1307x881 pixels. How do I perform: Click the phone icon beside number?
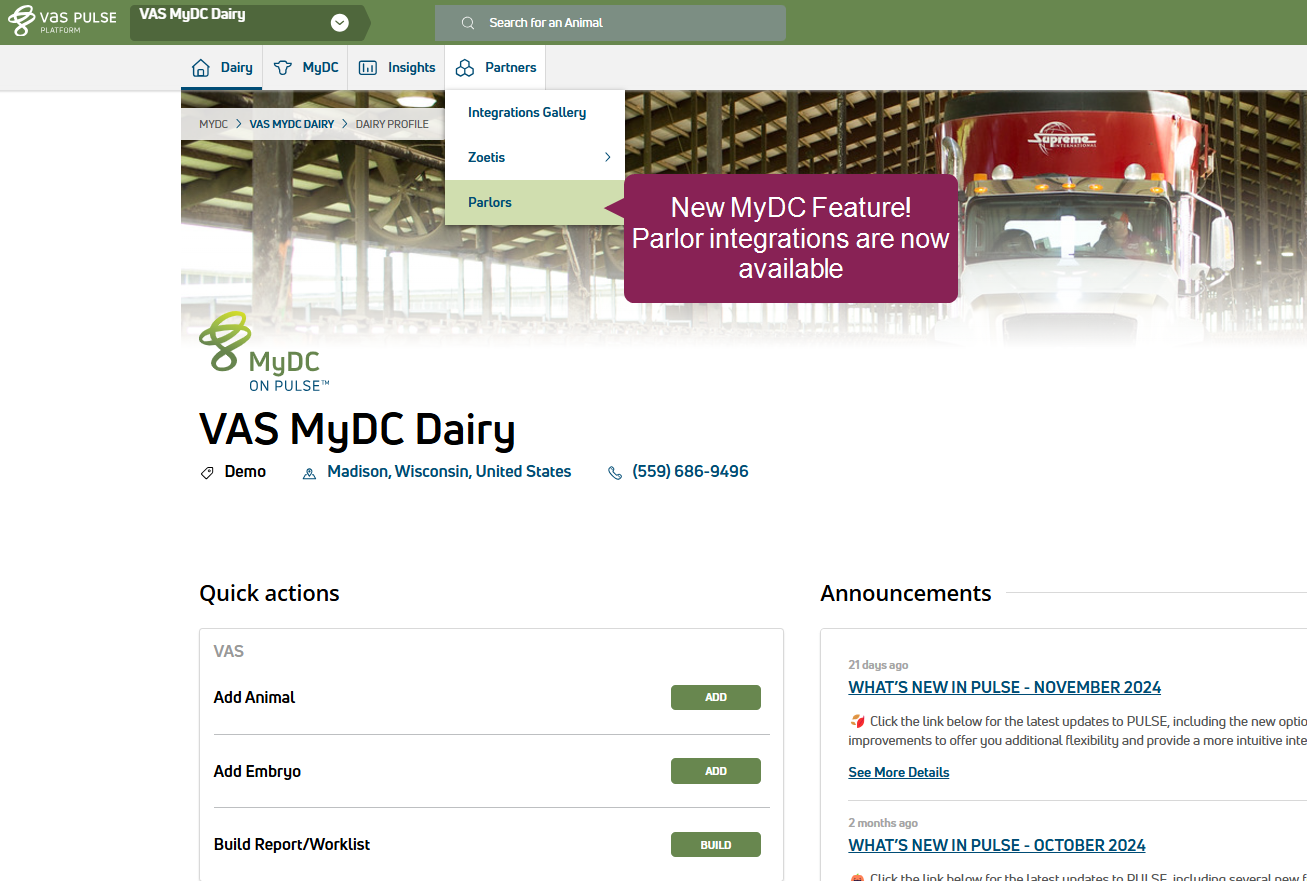coord(615,473)
